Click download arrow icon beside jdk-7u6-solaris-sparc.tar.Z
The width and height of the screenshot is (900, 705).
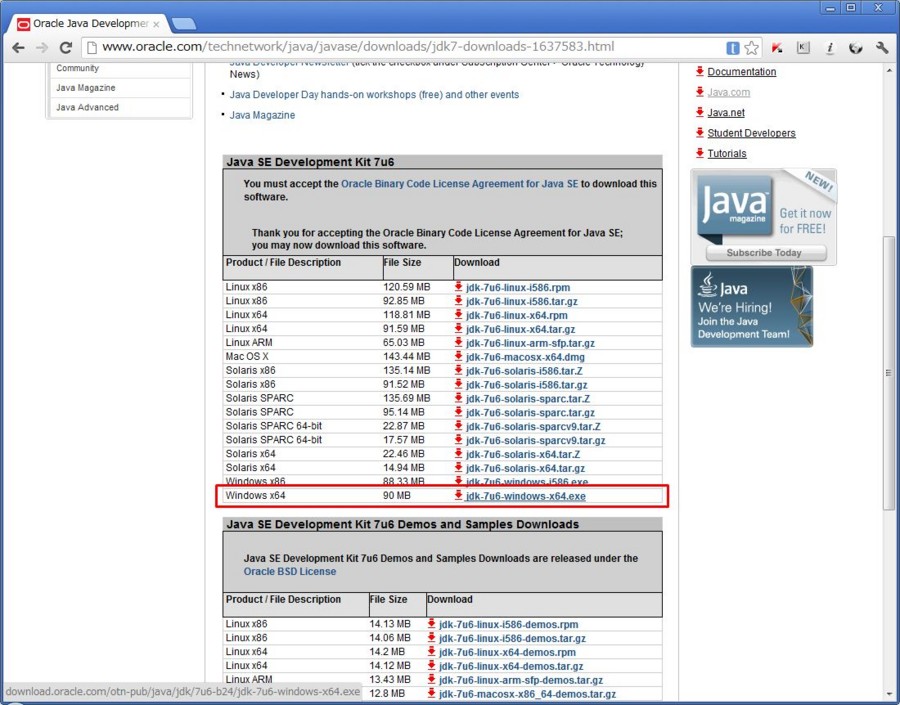tap(458, 398)
